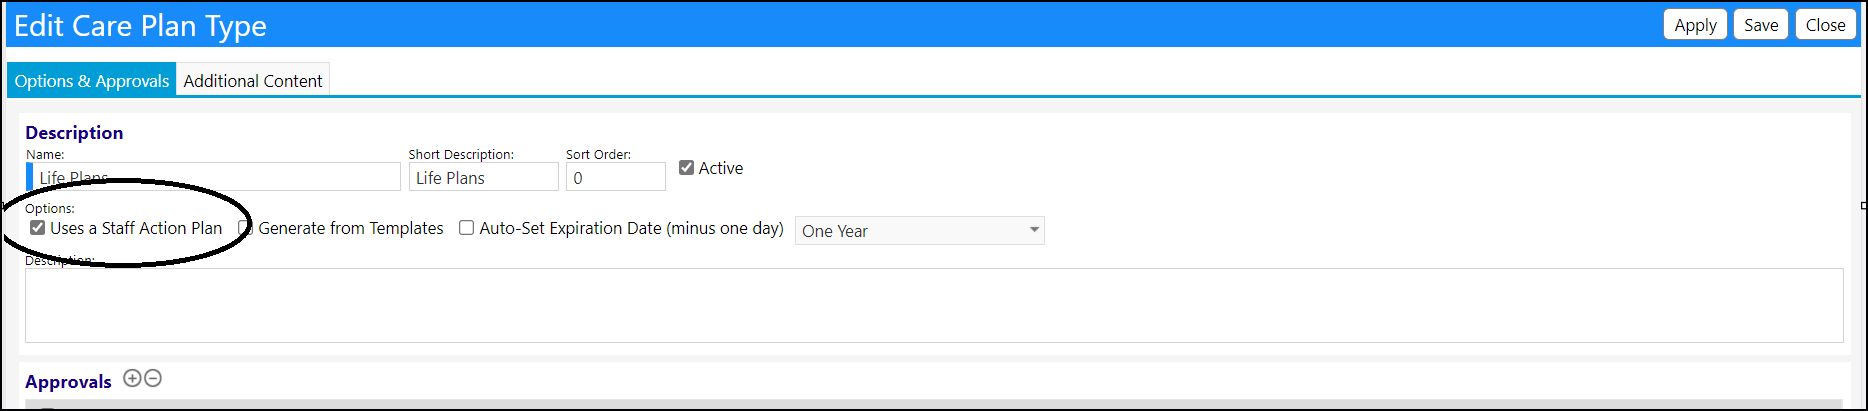The image size is (1868, 411).
Task: Click the Apply button
Action: tap(1696, 25)
